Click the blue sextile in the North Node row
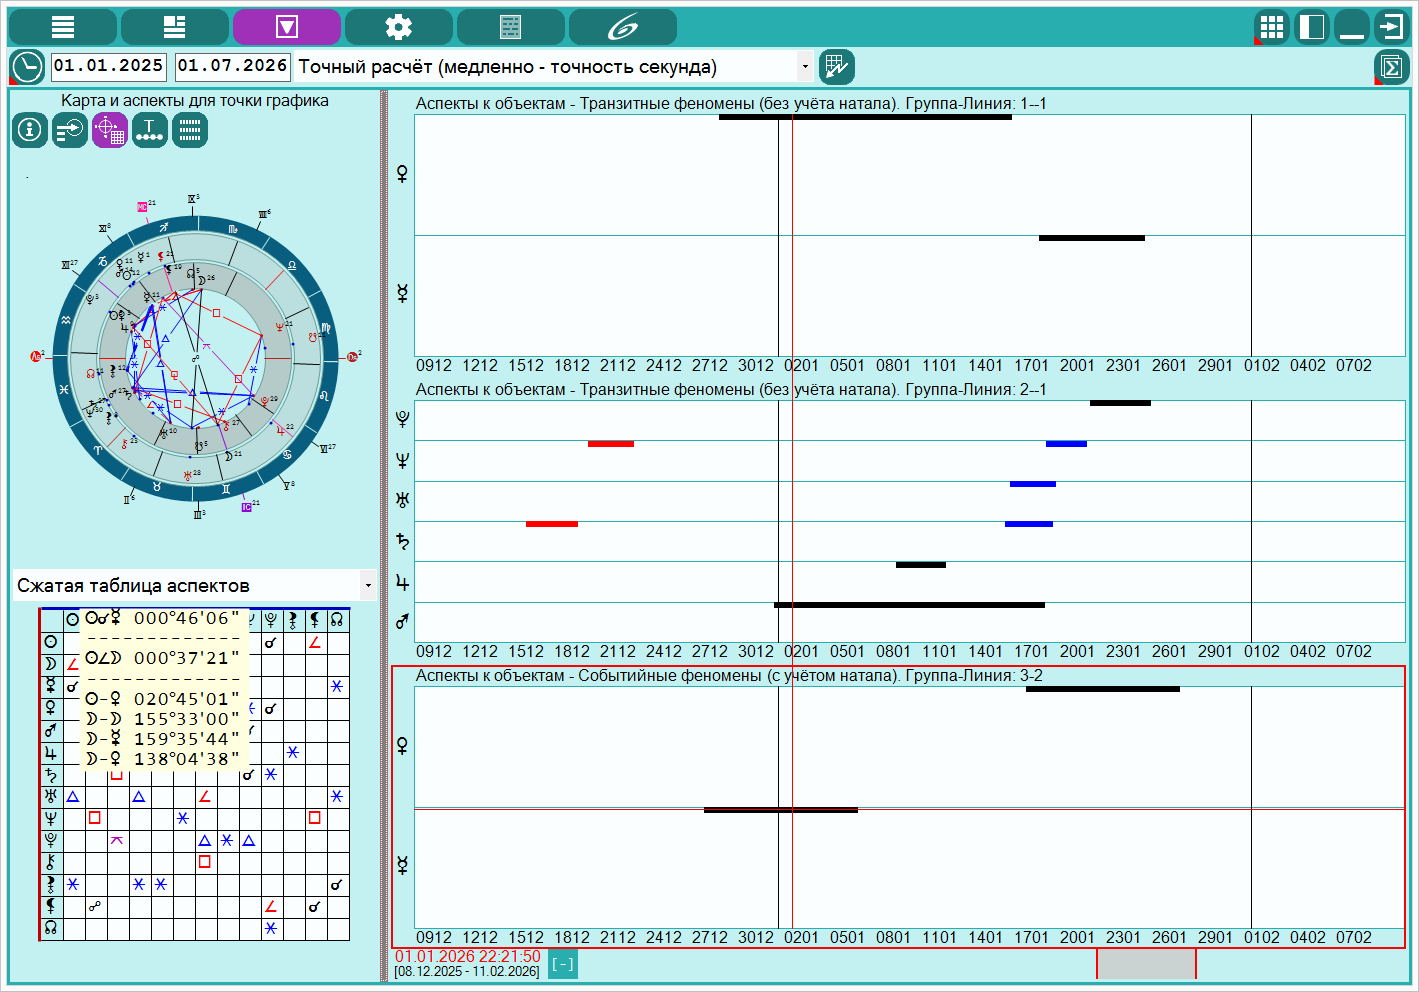This screenshot has height=992, width=1419. 270,929
